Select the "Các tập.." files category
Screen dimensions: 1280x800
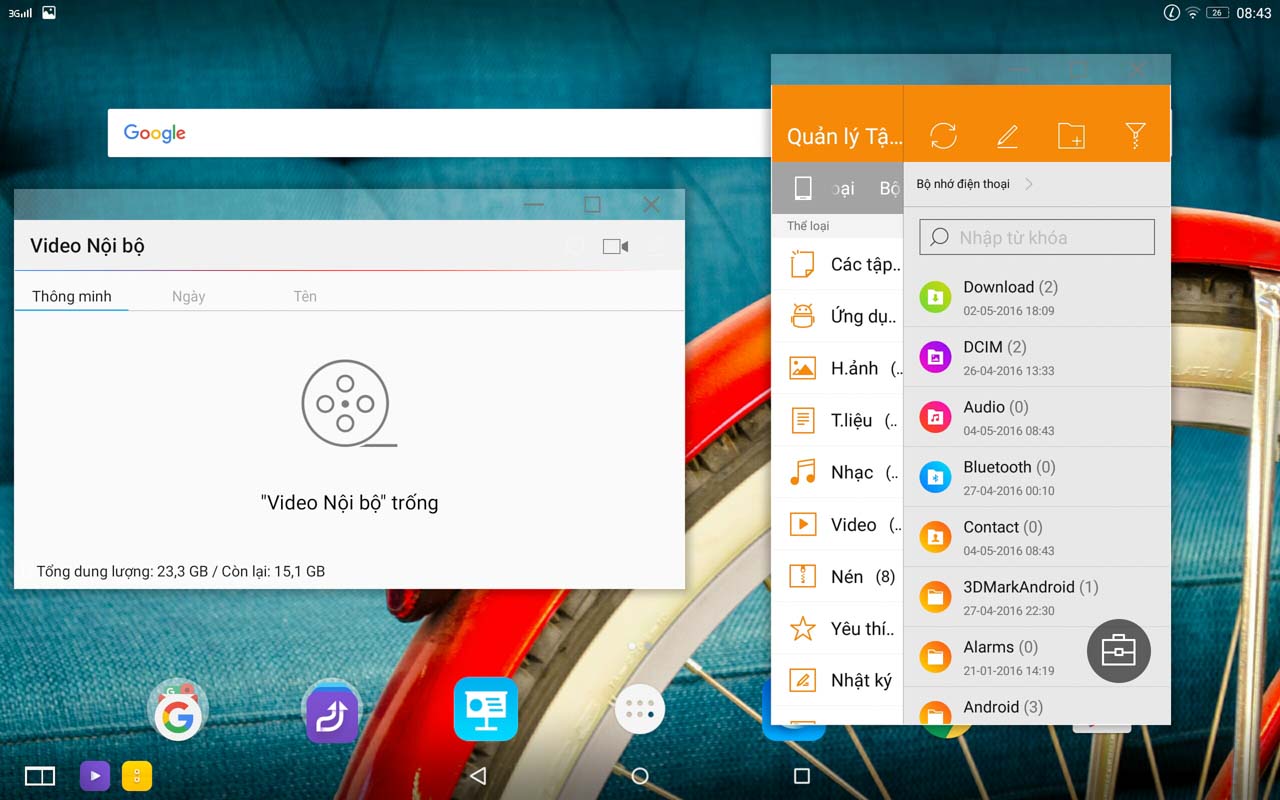tap(838, 264)
